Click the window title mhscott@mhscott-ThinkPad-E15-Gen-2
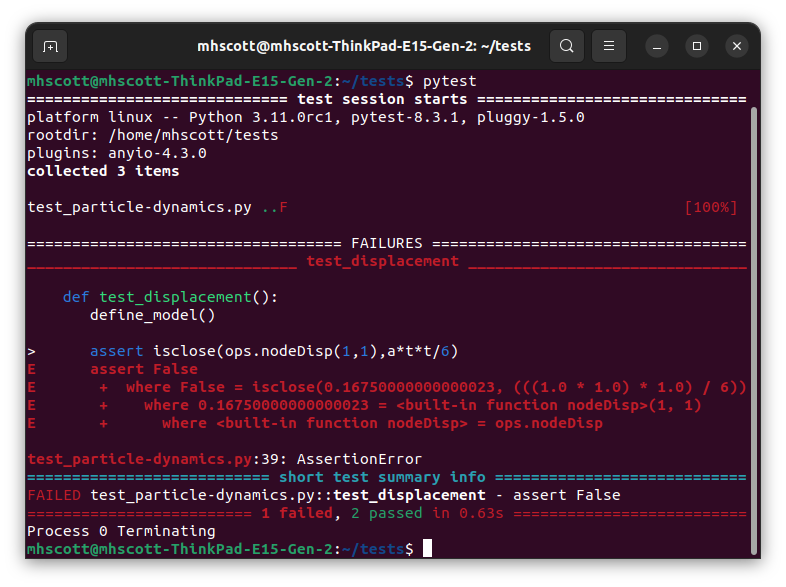Viewport: 786px width, 587px height. pos(363,46)
